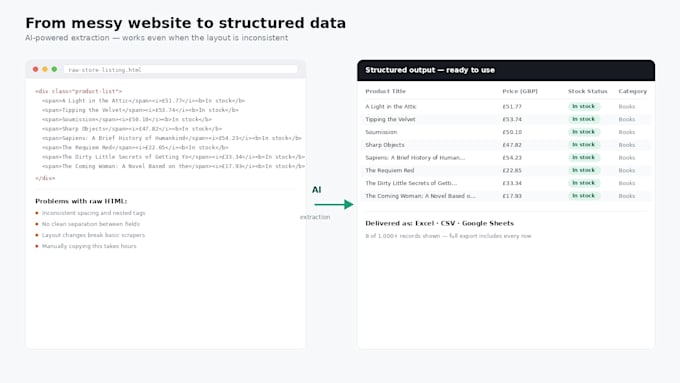Click the £47.82 price cell

[512, 145]
